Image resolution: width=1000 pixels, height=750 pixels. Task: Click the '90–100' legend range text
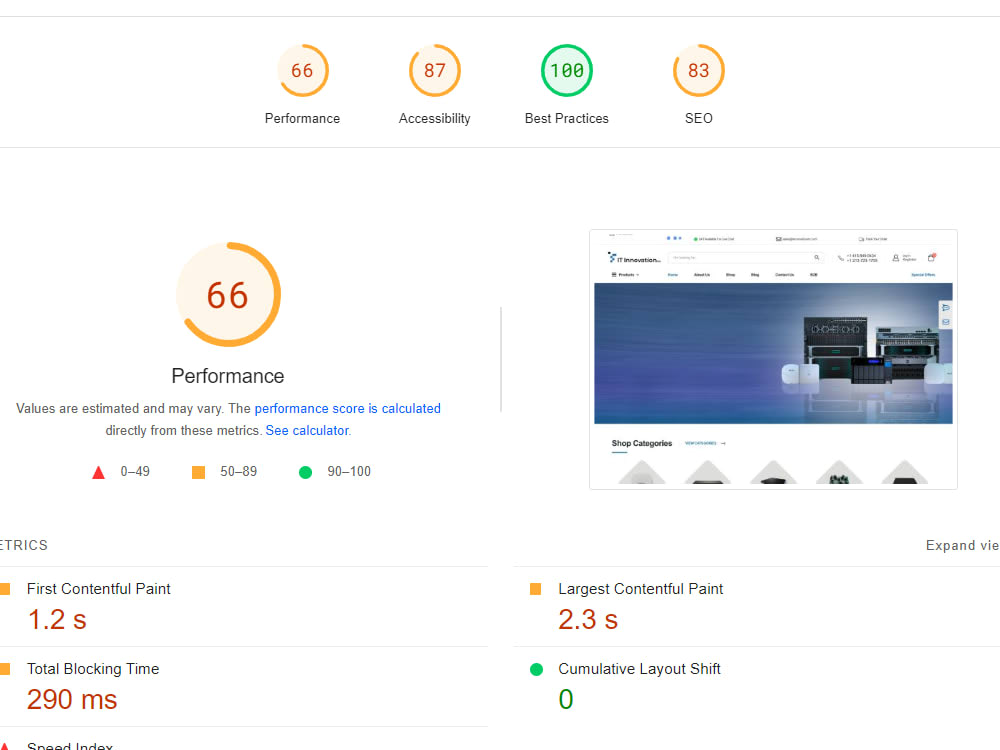[x=349, y=472]
